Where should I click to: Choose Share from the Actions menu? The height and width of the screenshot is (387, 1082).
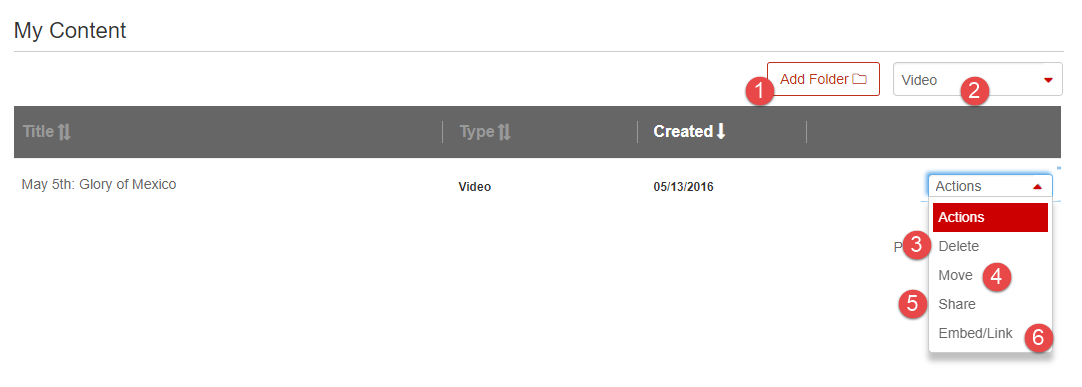tap(957, 304)
